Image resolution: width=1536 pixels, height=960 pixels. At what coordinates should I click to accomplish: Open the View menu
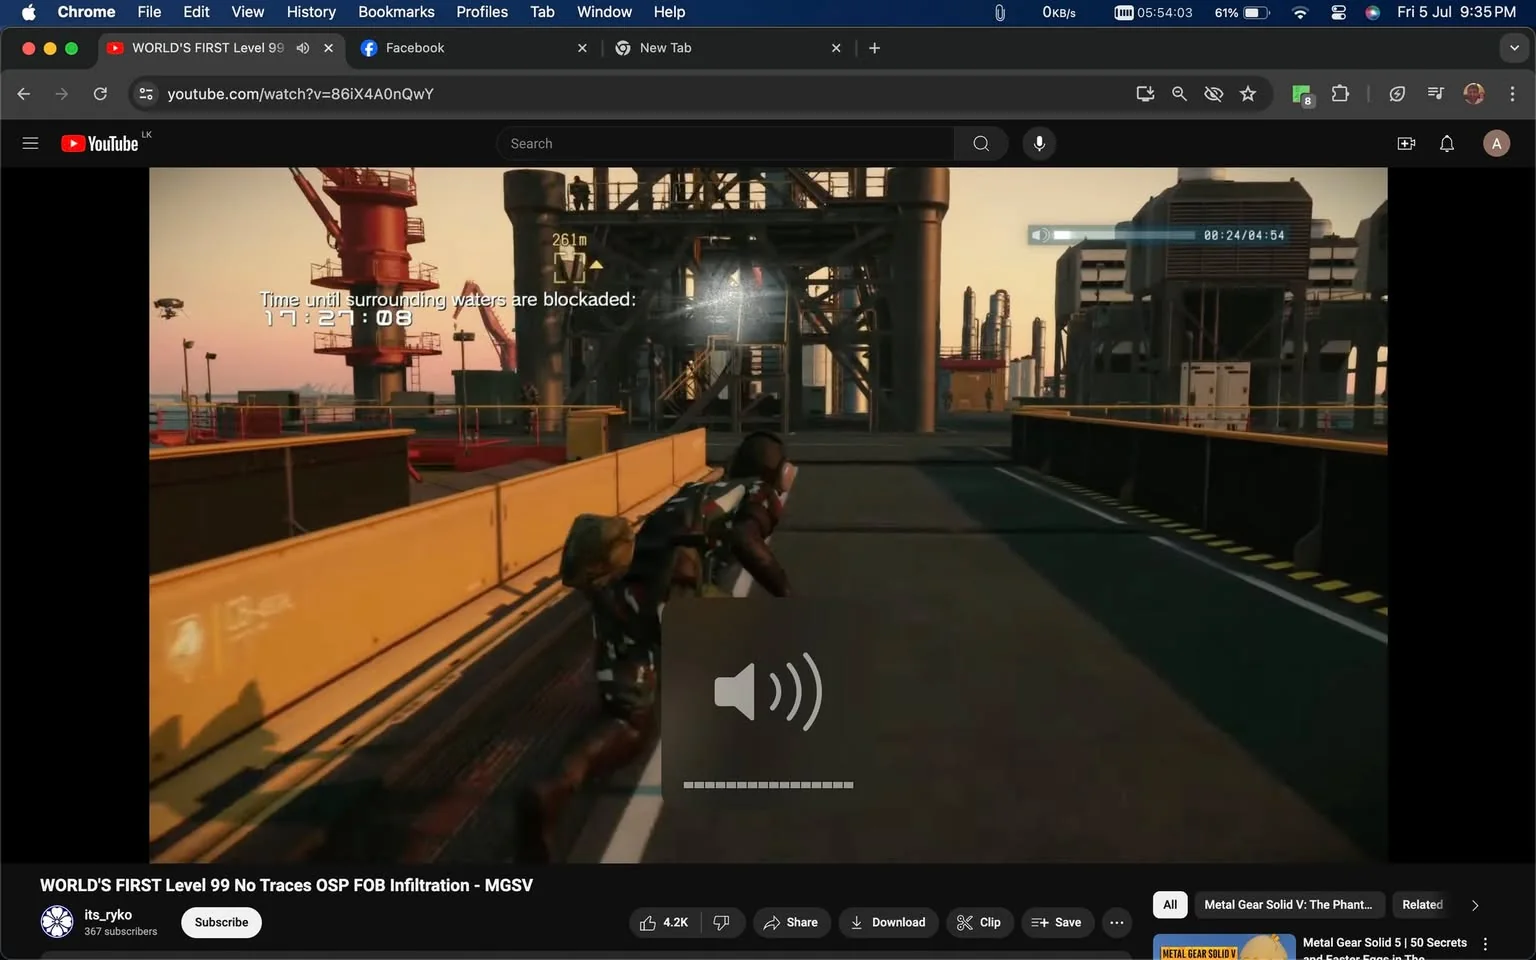pos(247,12)
